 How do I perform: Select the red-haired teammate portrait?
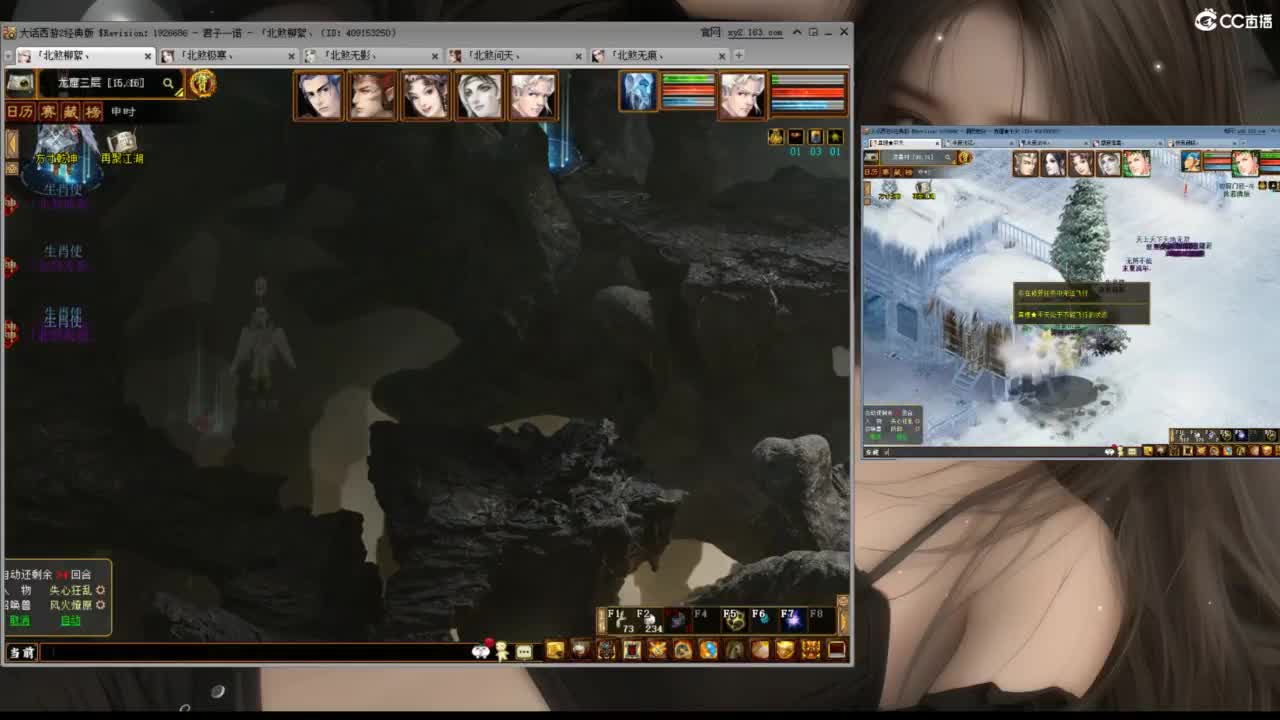(x=372, y=96)
